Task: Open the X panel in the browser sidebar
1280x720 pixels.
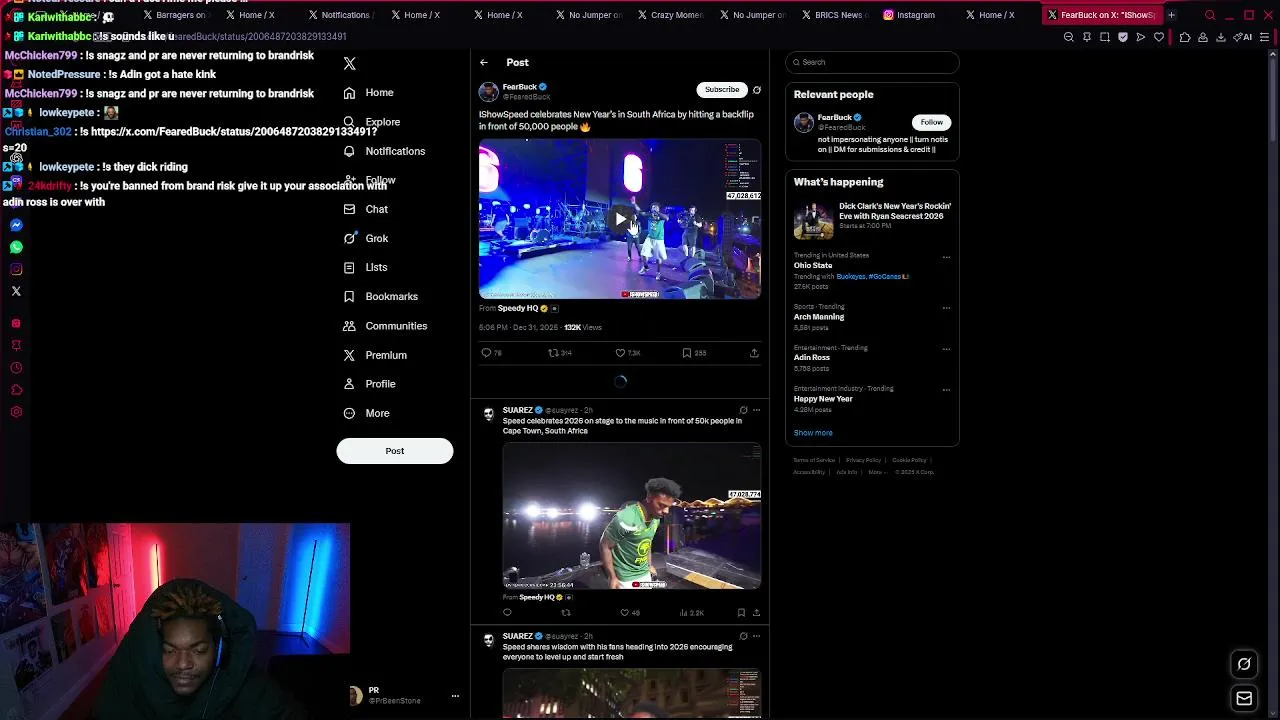Action: click(x=16, y=291)
